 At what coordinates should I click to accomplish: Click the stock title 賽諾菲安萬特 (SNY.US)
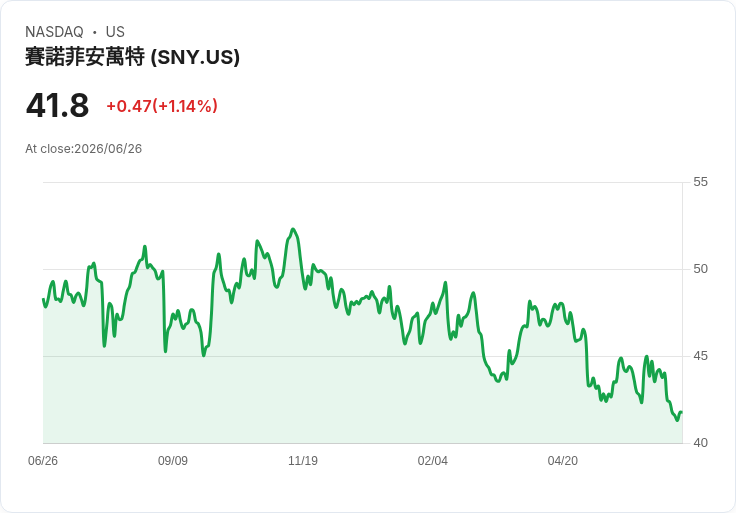click(x=132, y=57)
